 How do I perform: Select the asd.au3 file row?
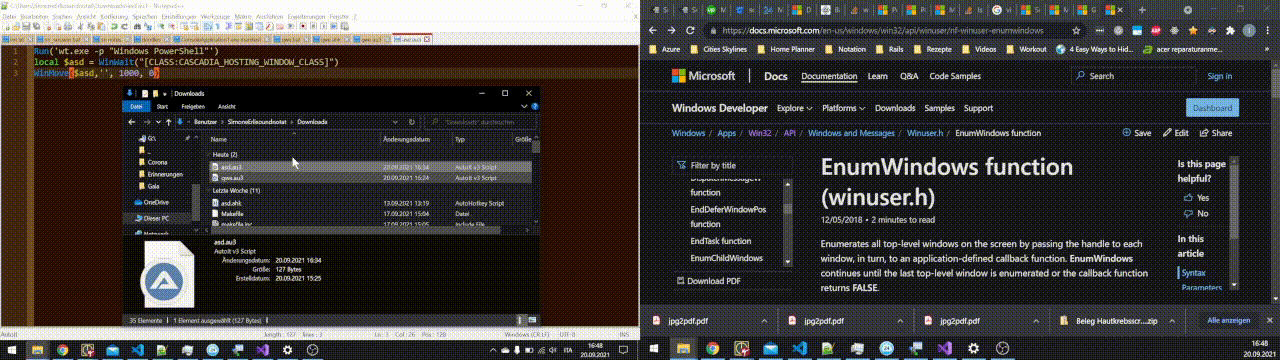pyautogui.click(x=370, y=166)
